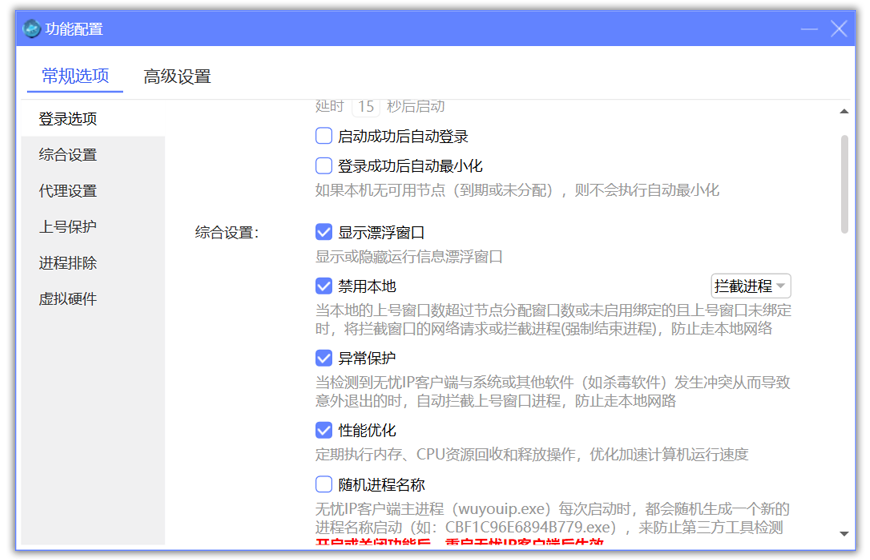Enable 启动成功后自动登录 checkbox
870x560 pixels.
(324, 136)
